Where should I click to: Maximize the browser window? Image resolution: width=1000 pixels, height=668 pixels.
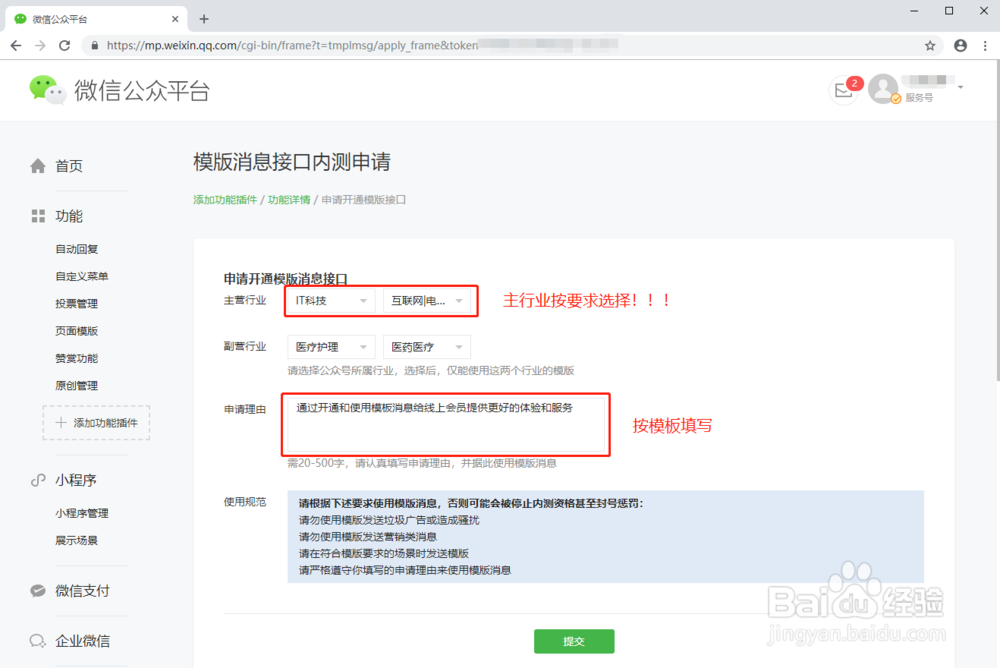(x=949, y=11)
